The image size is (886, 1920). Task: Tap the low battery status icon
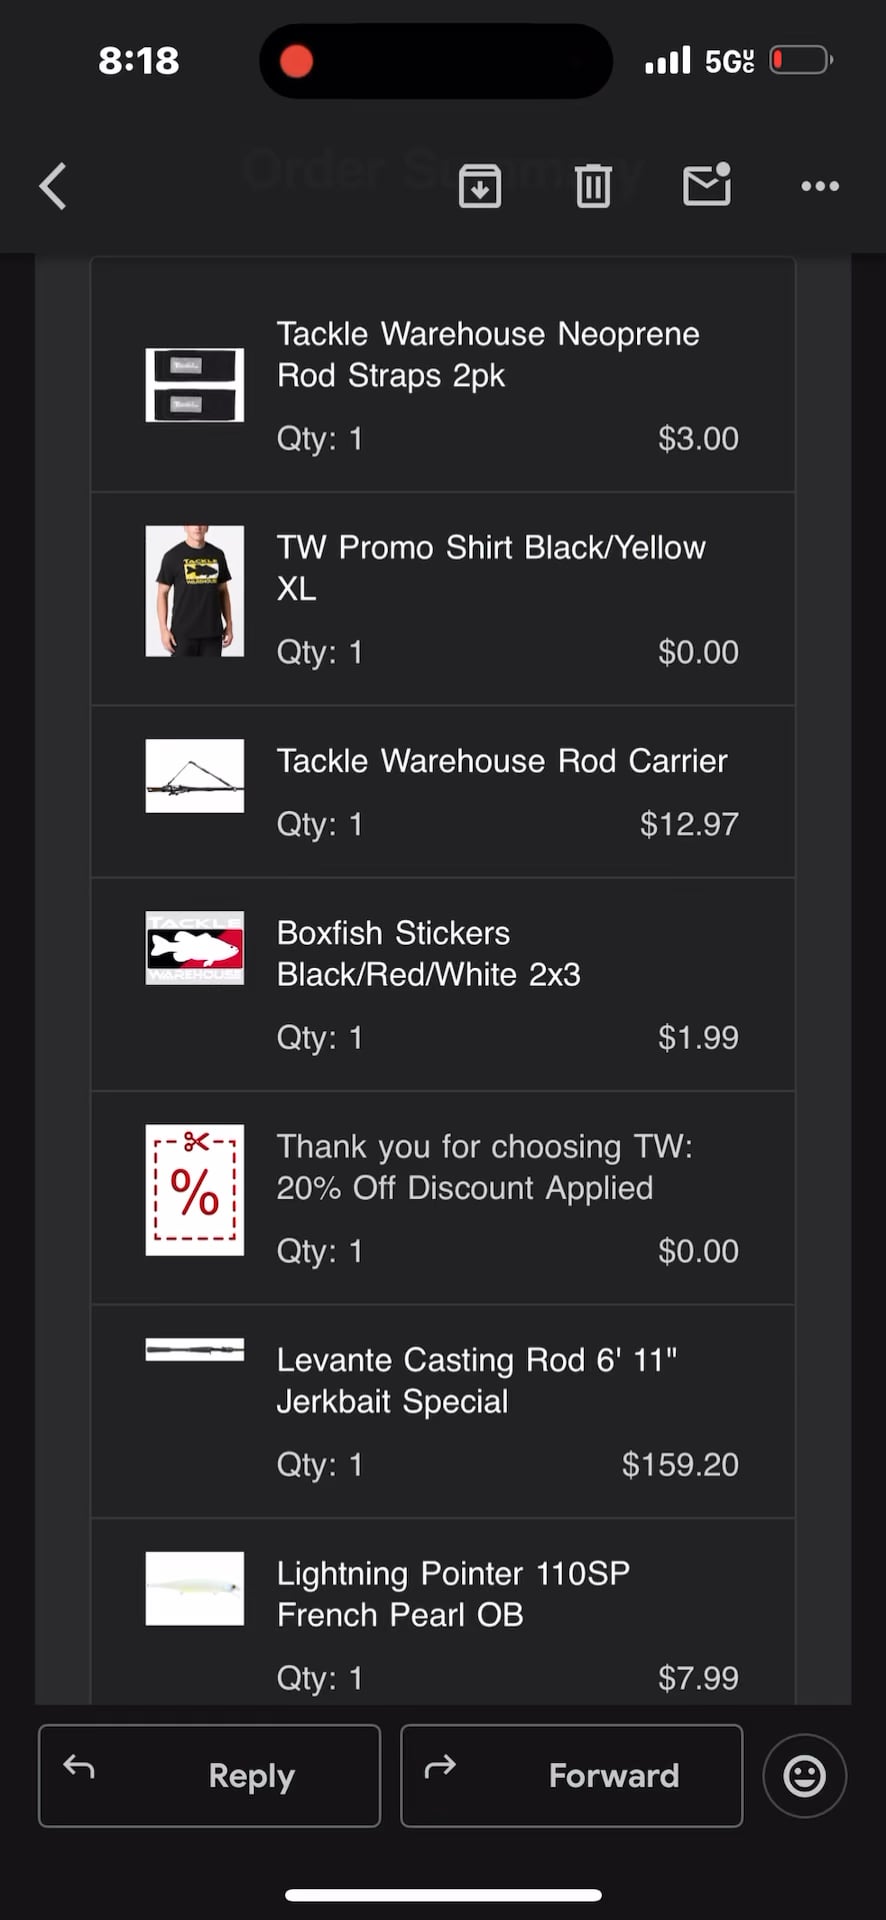click(801, 61)
